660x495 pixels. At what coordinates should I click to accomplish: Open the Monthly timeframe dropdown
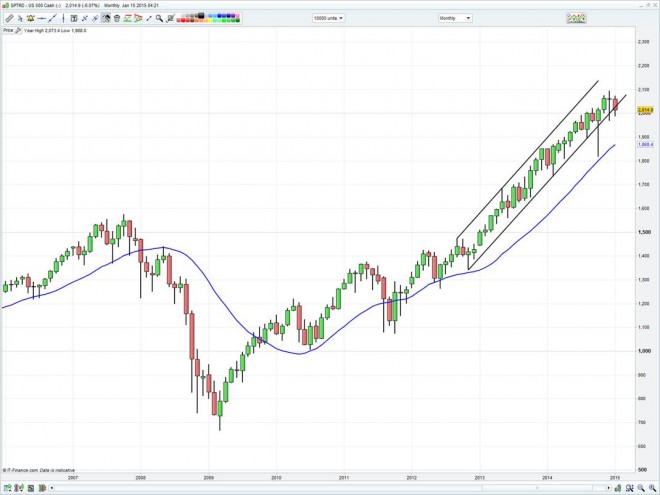click(455, 18)
